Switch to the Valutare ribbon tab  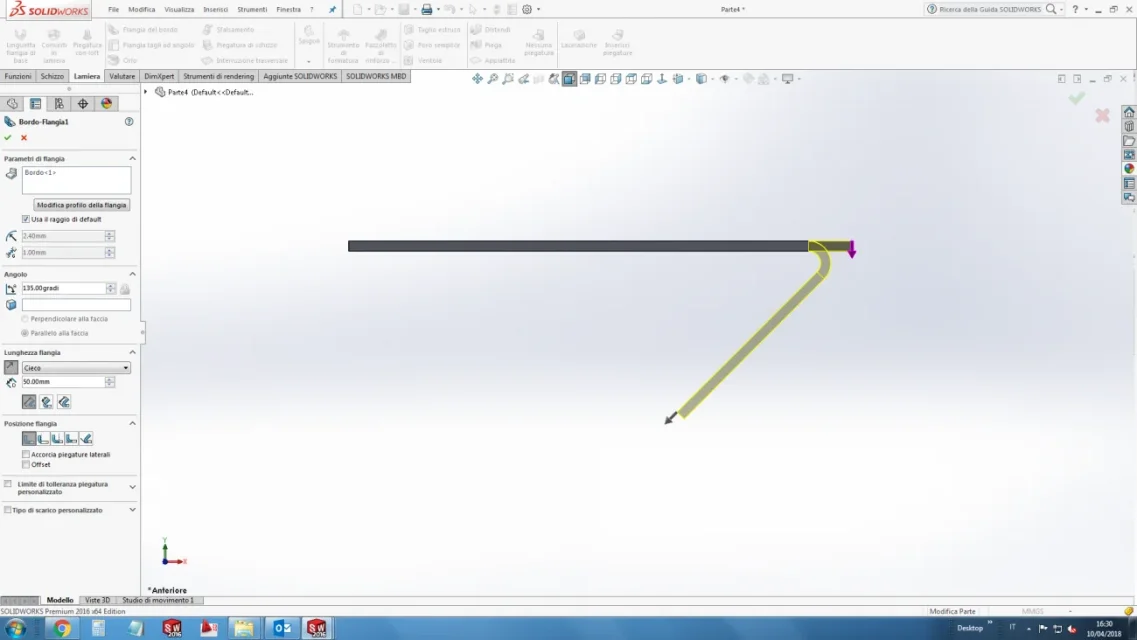pyautogui.click(x=122, y=76)
